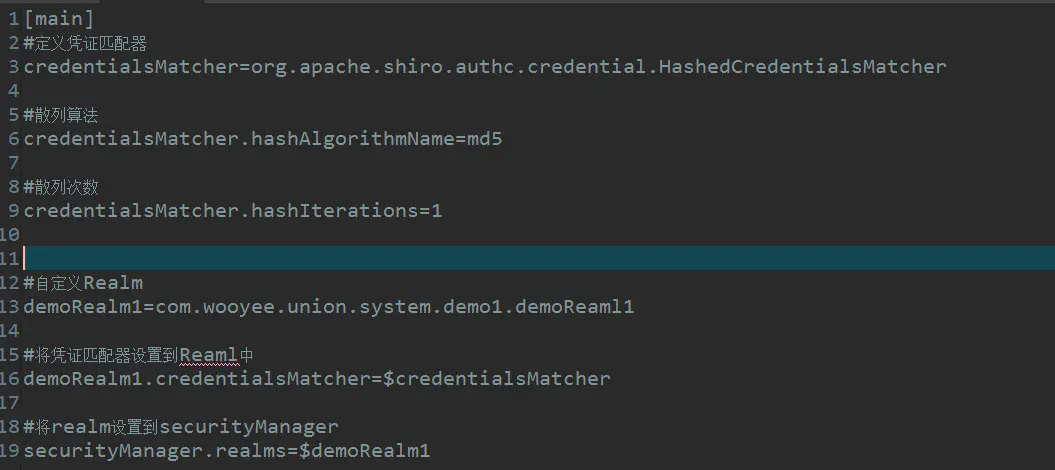
Task: Click line number 16 in gutter
Action: (x=10, y=379)
